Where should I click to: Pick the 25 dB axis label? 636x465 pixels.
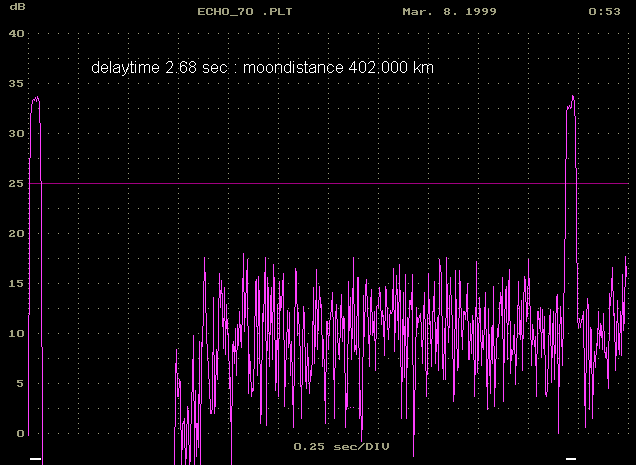(14, 183)
